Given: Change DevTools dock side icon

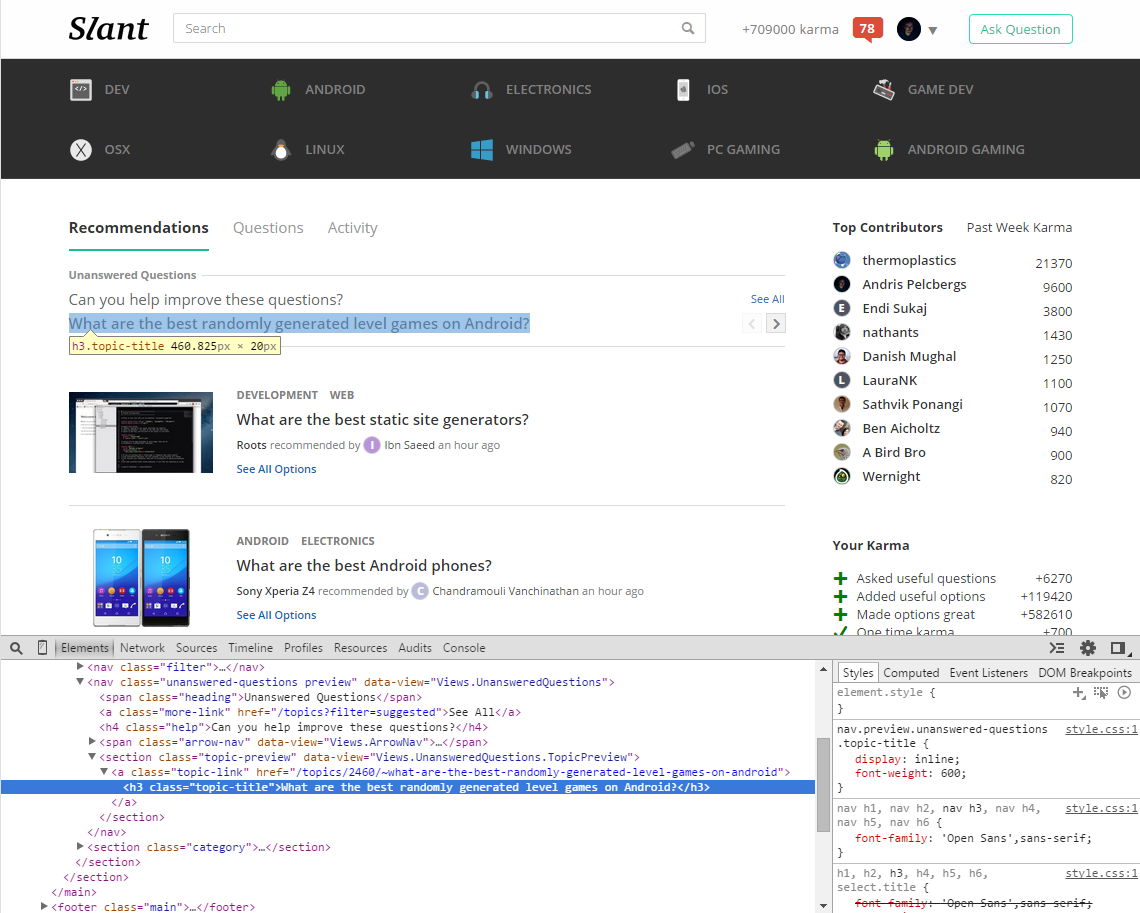Looking at the screenshot, I should (1120, 648).
